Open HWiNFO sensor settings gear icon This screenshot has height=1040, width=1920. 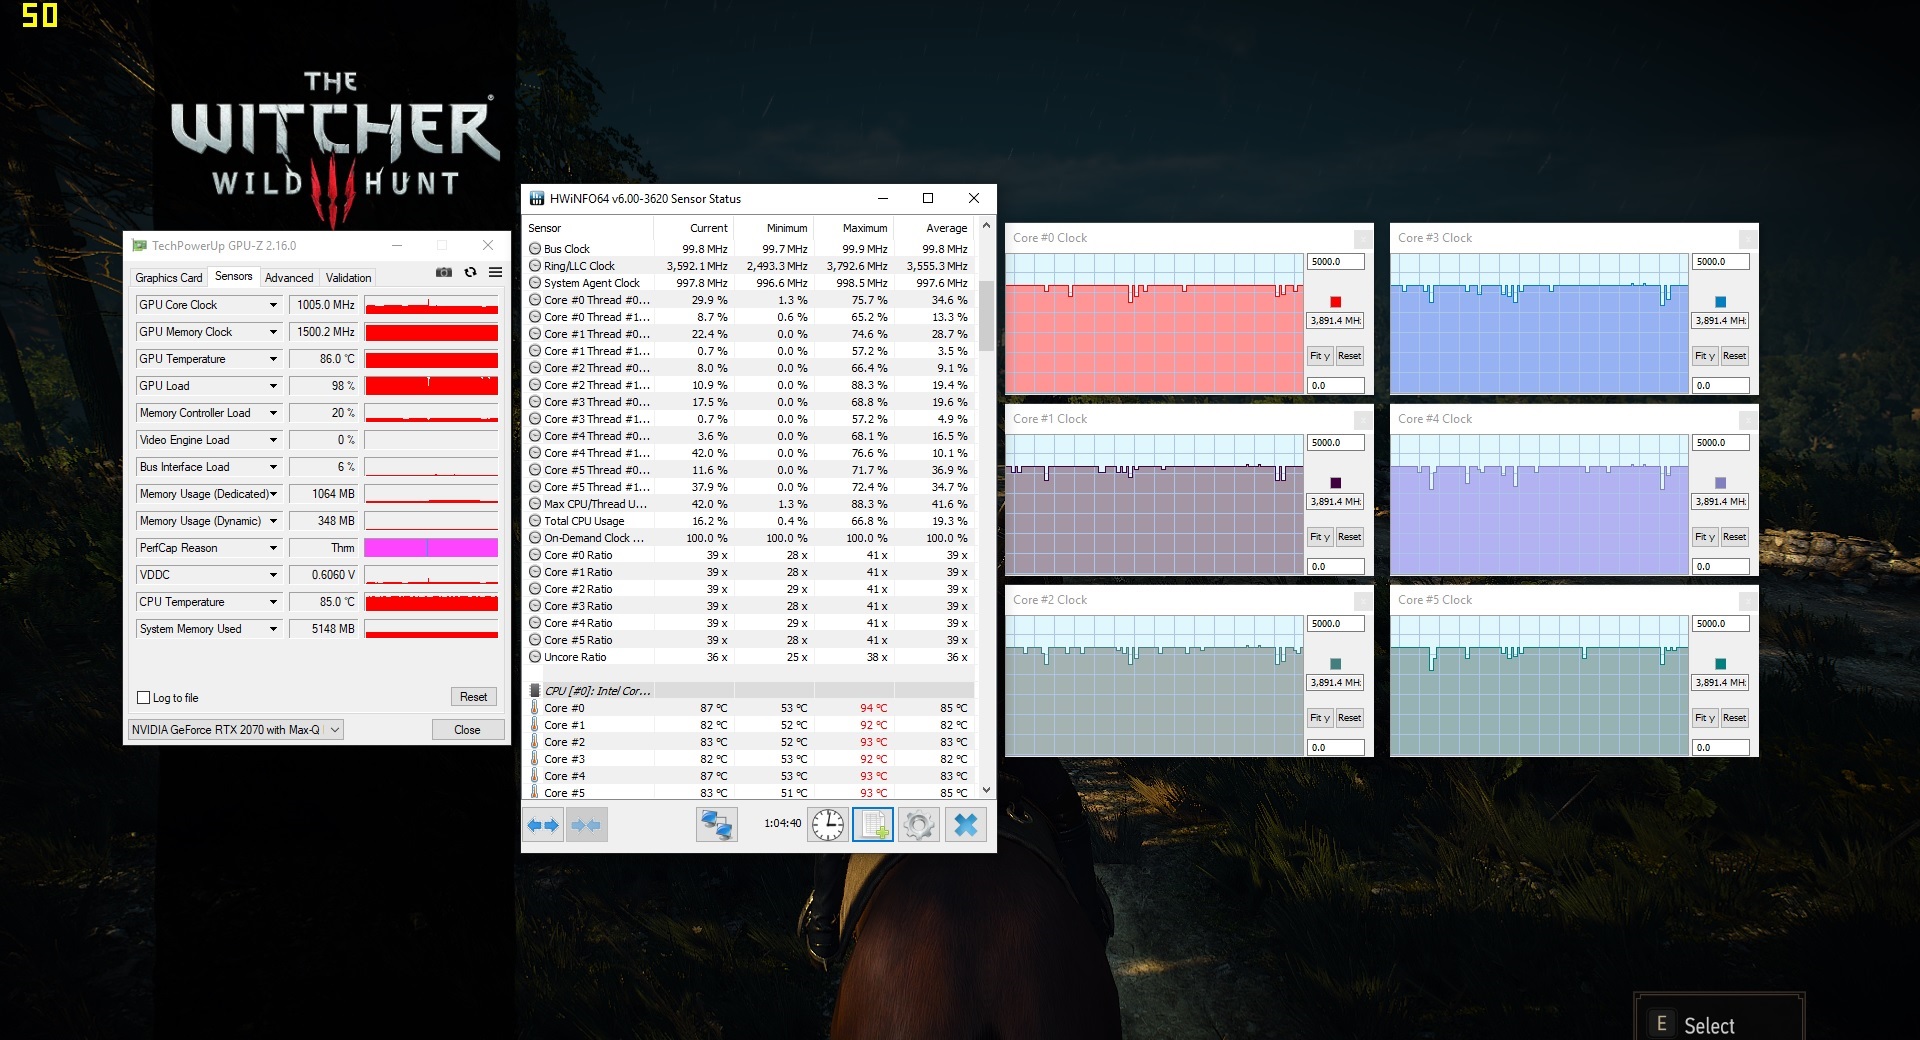[x=919, y=825]
